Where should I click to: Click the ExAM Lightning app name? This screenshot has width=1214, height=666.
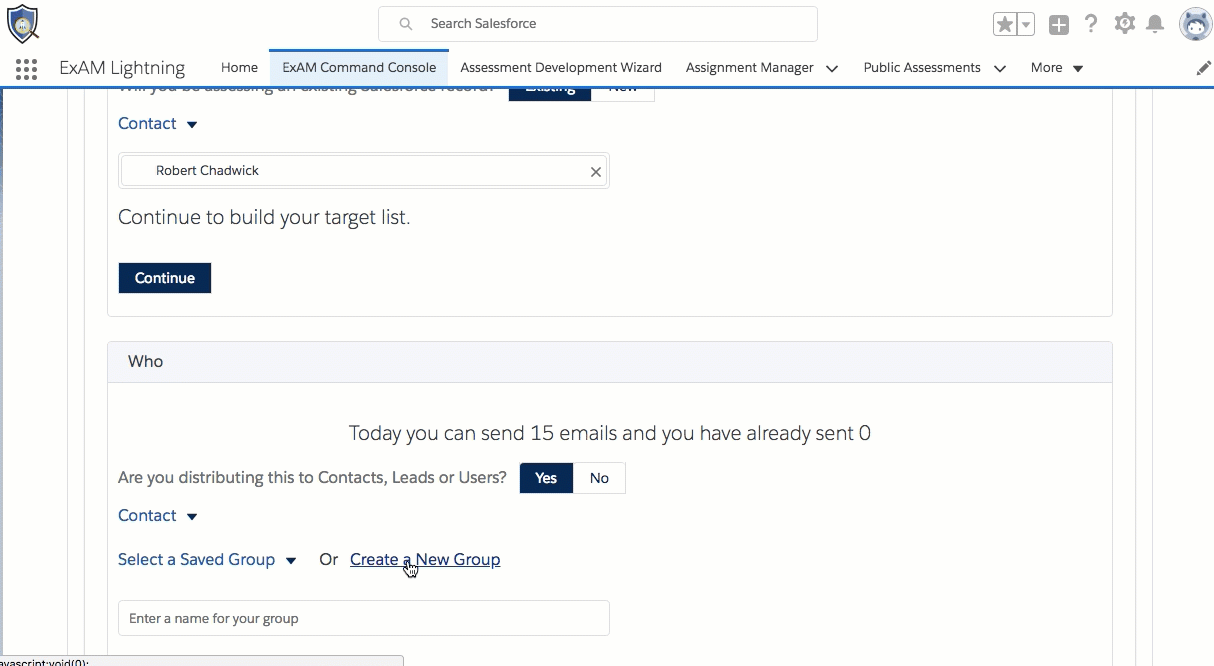pos(122,68)
